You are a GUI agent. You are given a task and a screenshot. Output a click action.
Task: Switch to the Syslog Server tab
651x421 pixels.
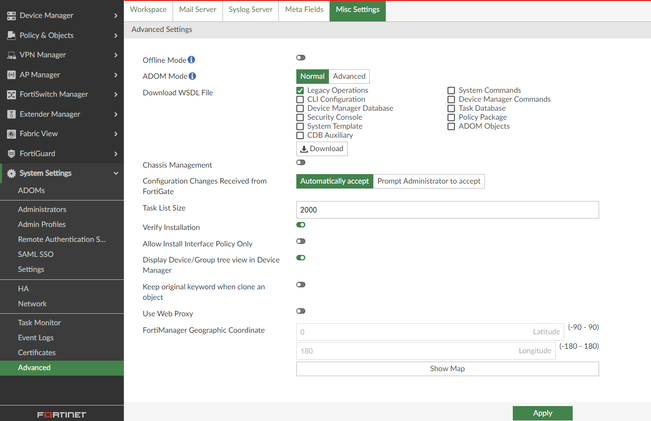coord(250,10)
